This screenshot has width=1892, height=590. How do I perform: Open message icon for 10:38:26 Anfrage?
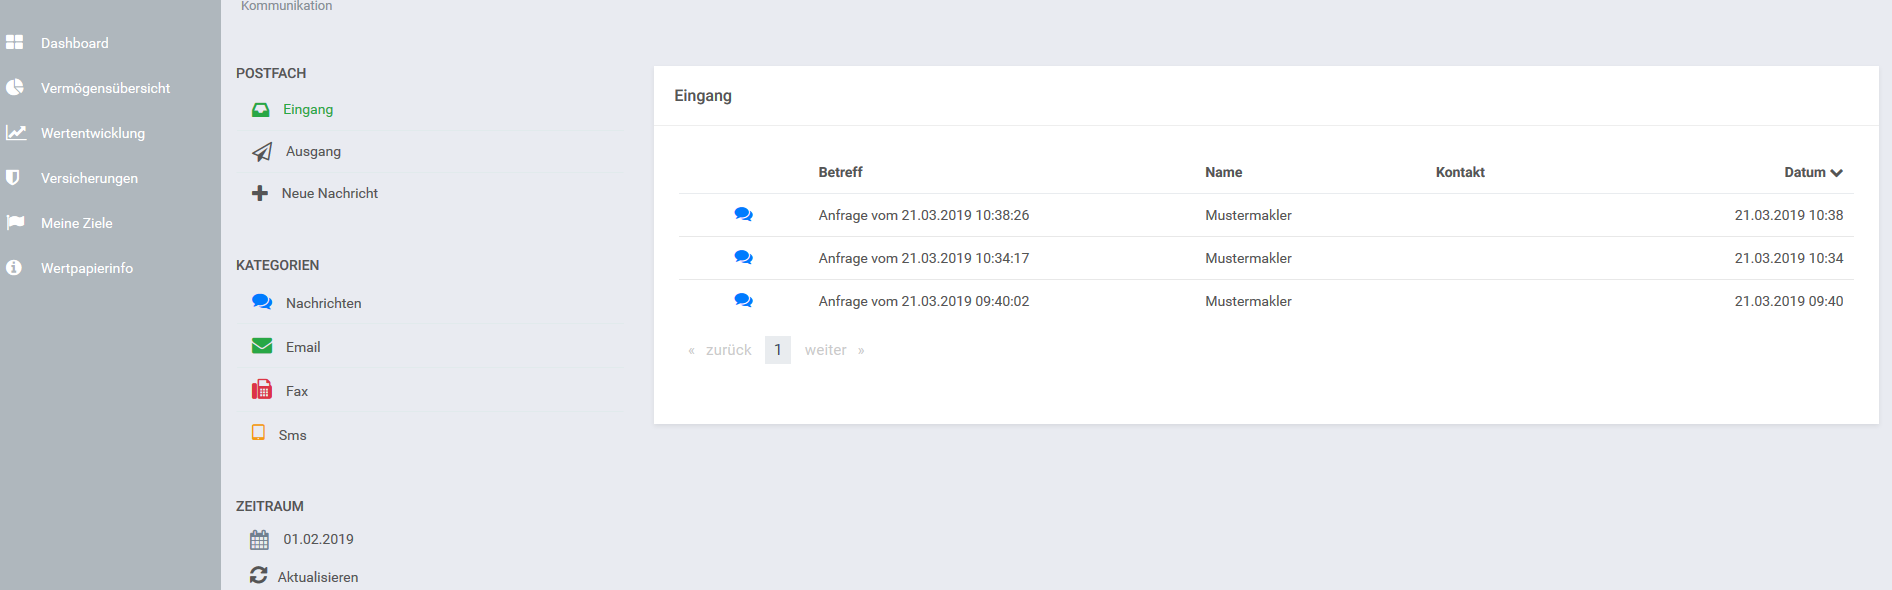tap(743, 215)
